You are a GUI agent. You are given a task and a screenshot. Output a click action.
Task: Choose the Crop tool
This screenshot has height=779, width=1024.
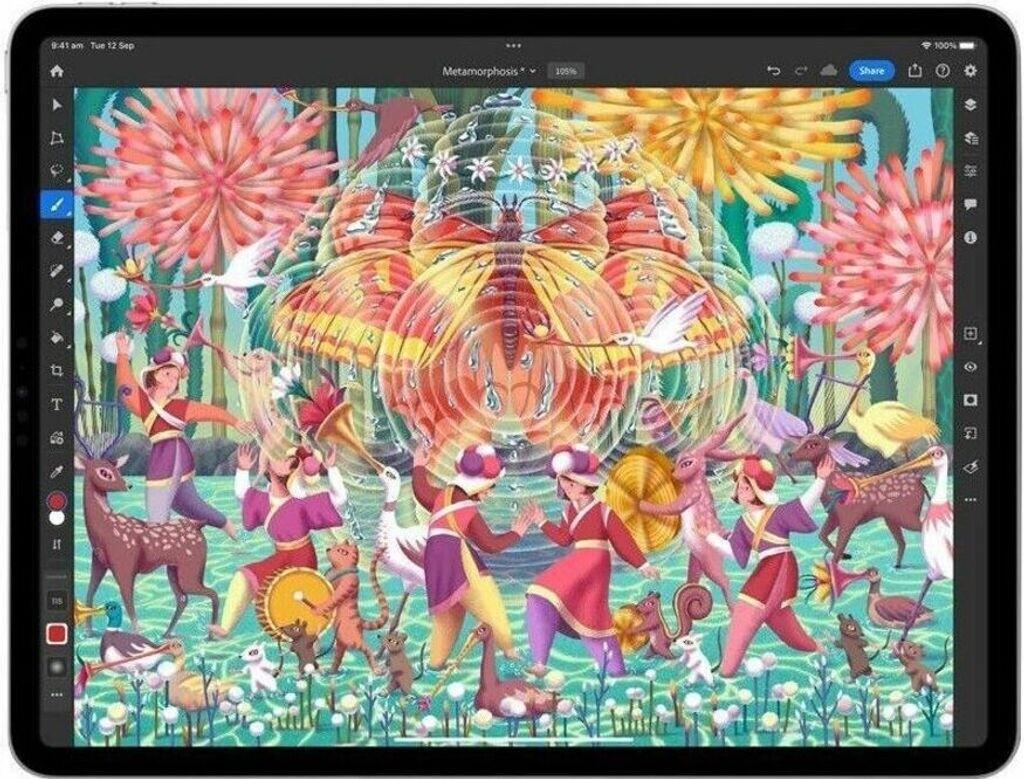click(x=57, y=370)
